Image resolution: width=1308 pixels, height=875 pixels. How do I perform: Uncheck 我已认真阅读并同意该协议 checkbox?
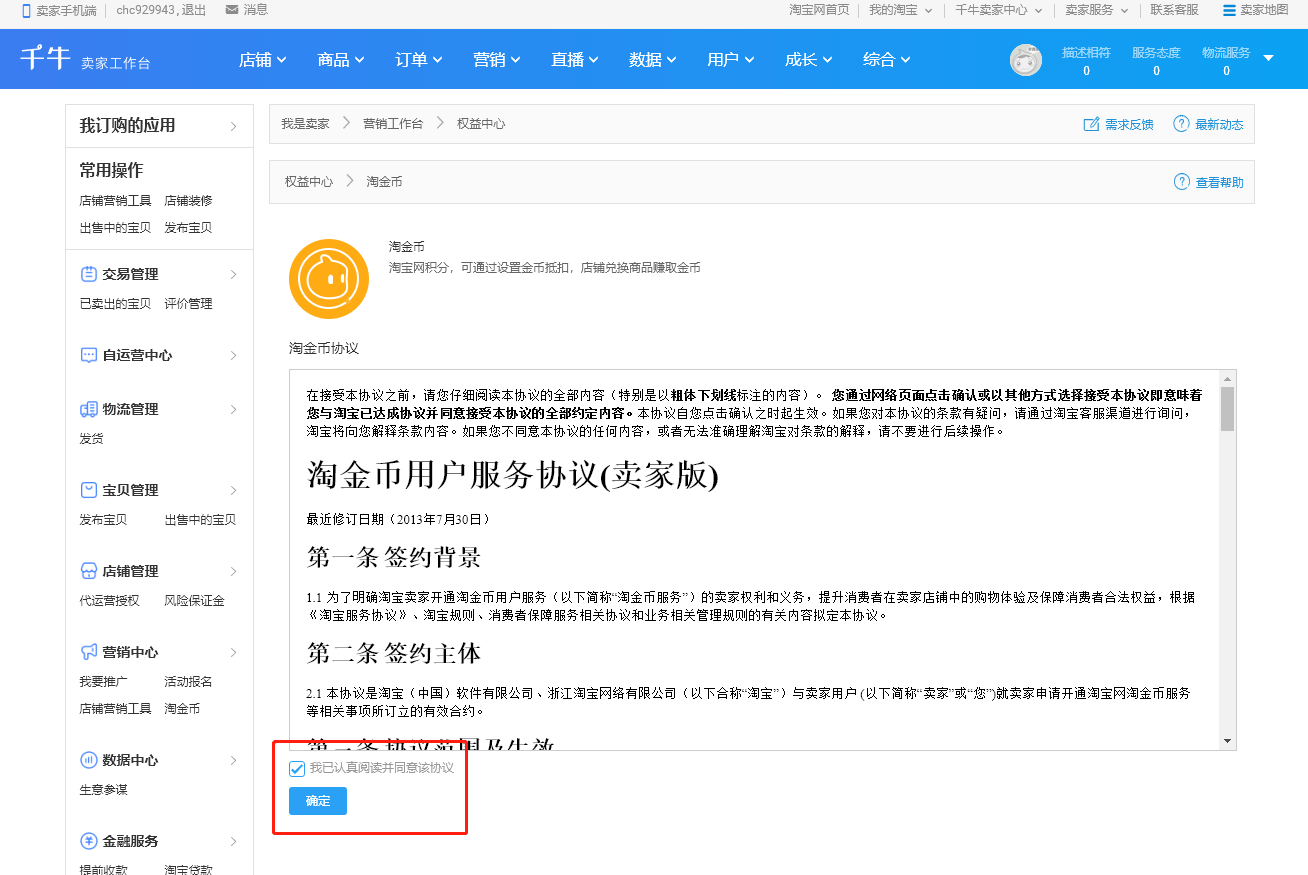click(x=296, y=768)
